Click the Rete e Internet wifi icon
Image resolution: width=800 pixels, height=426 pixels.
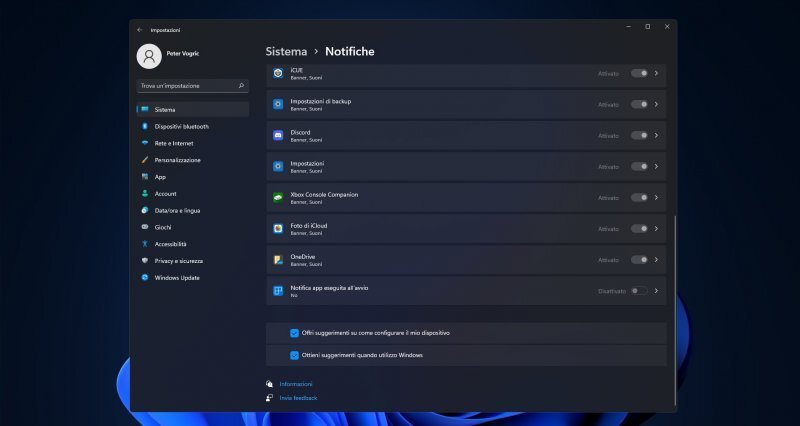pyautogui.click(x=145, y=143)
